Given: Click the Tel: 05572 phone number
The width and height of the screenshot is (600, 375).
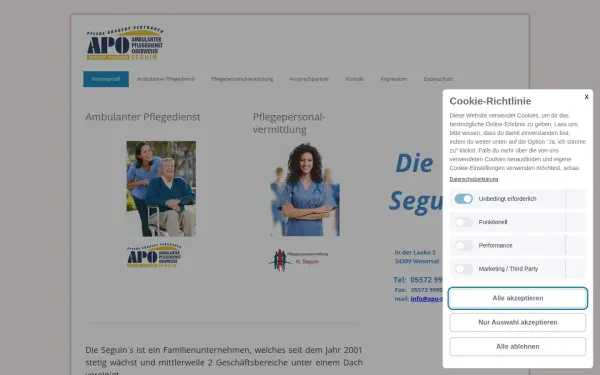Looking at the screenshot, I should tap(418, 280).
